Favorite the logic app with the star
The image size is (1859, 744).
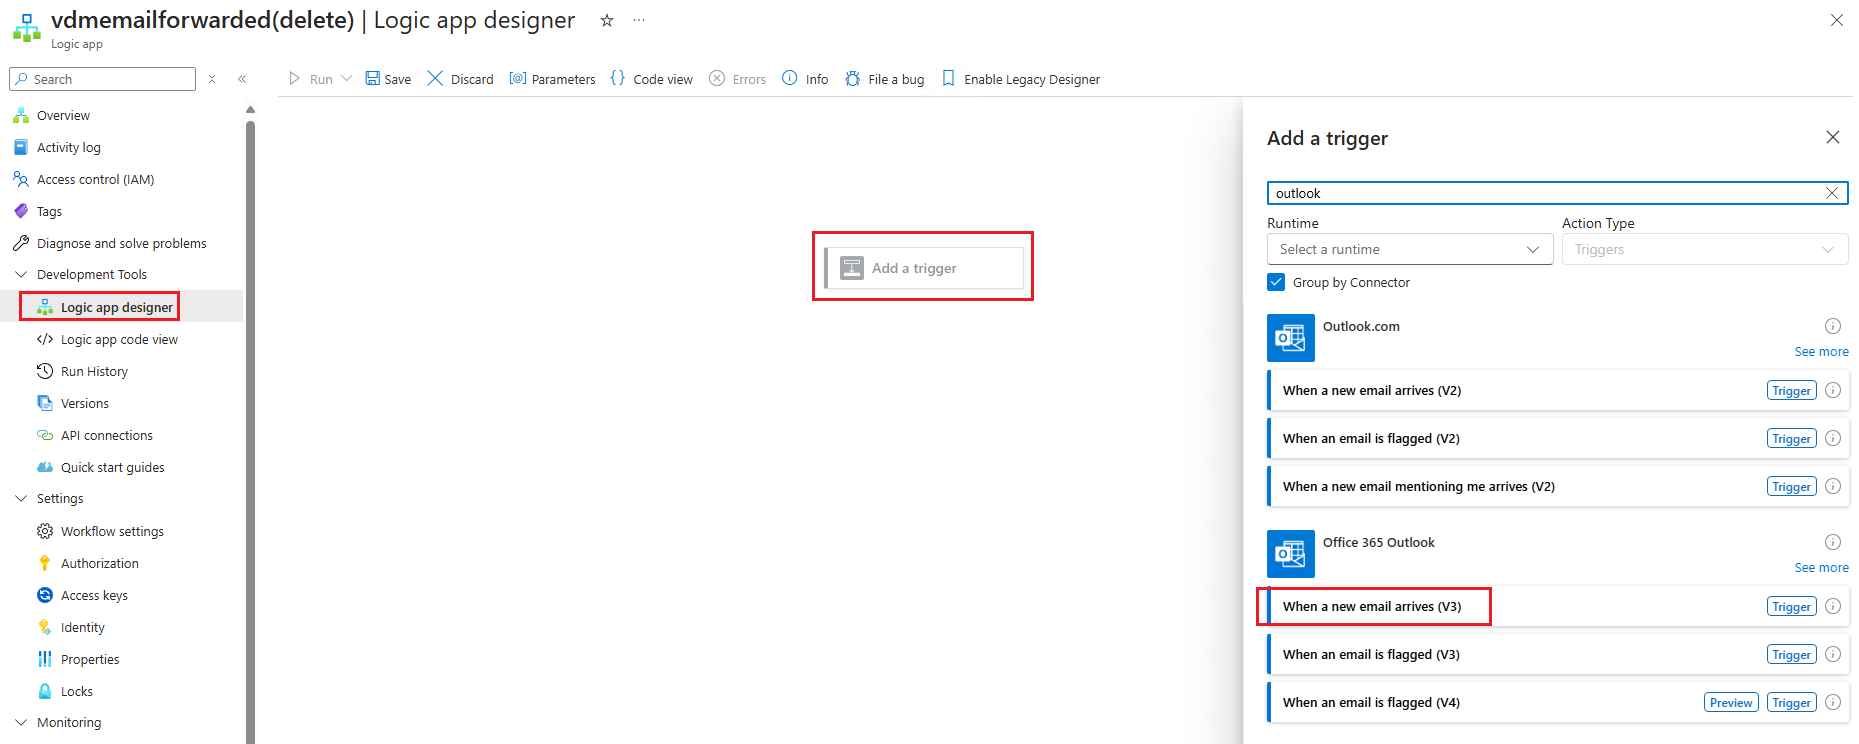[x=607, y=20]
